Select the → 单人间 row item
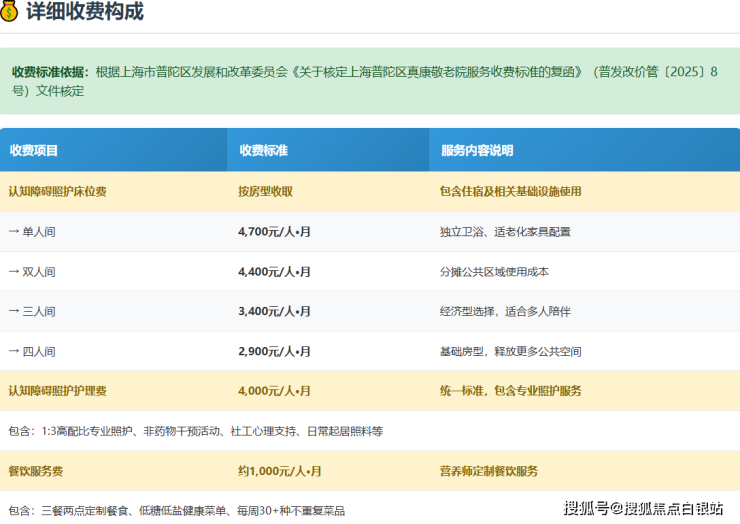This screenshot has height=524, width=740. pos(32,231)
